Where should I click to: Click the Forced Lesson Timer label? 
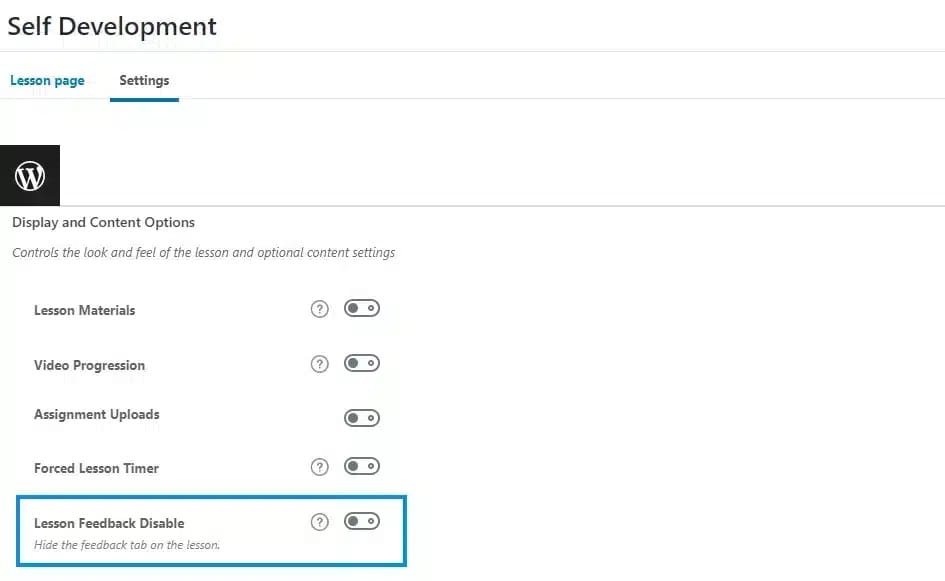96,468
